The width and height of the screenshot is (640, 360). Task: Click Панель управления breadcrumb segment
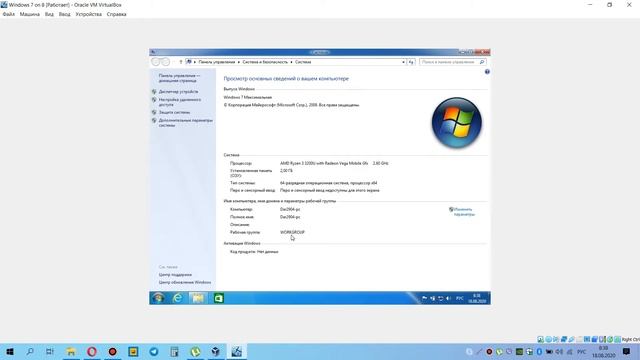(x=217, y=62)
